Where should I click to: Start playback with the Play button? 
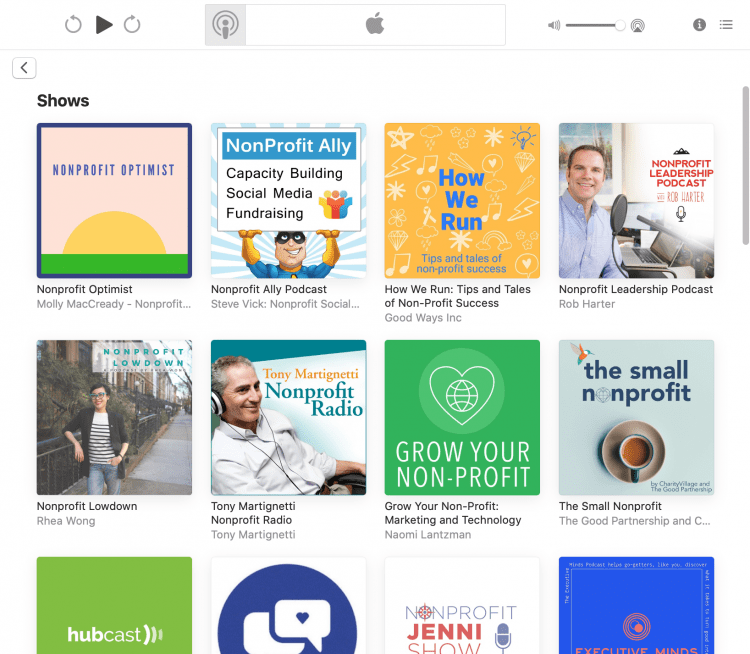click(x=104, y=24)
